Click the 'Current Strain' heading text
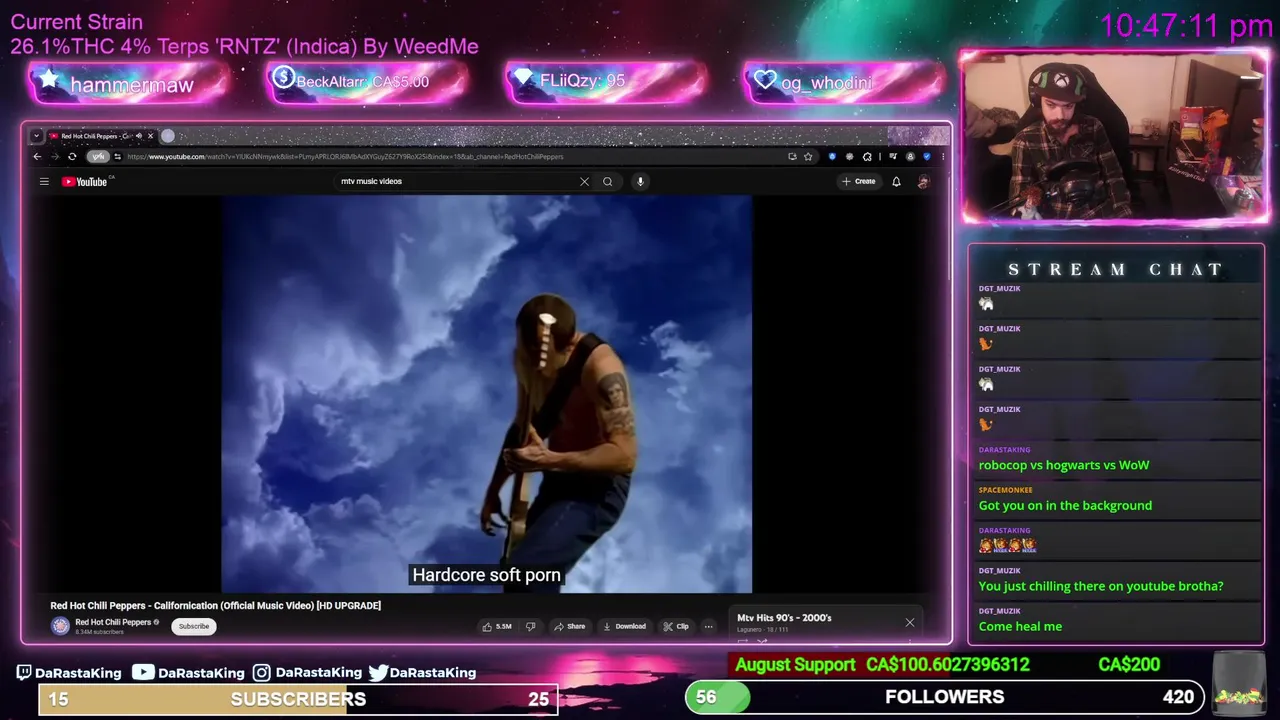 [x=76, y=22]
